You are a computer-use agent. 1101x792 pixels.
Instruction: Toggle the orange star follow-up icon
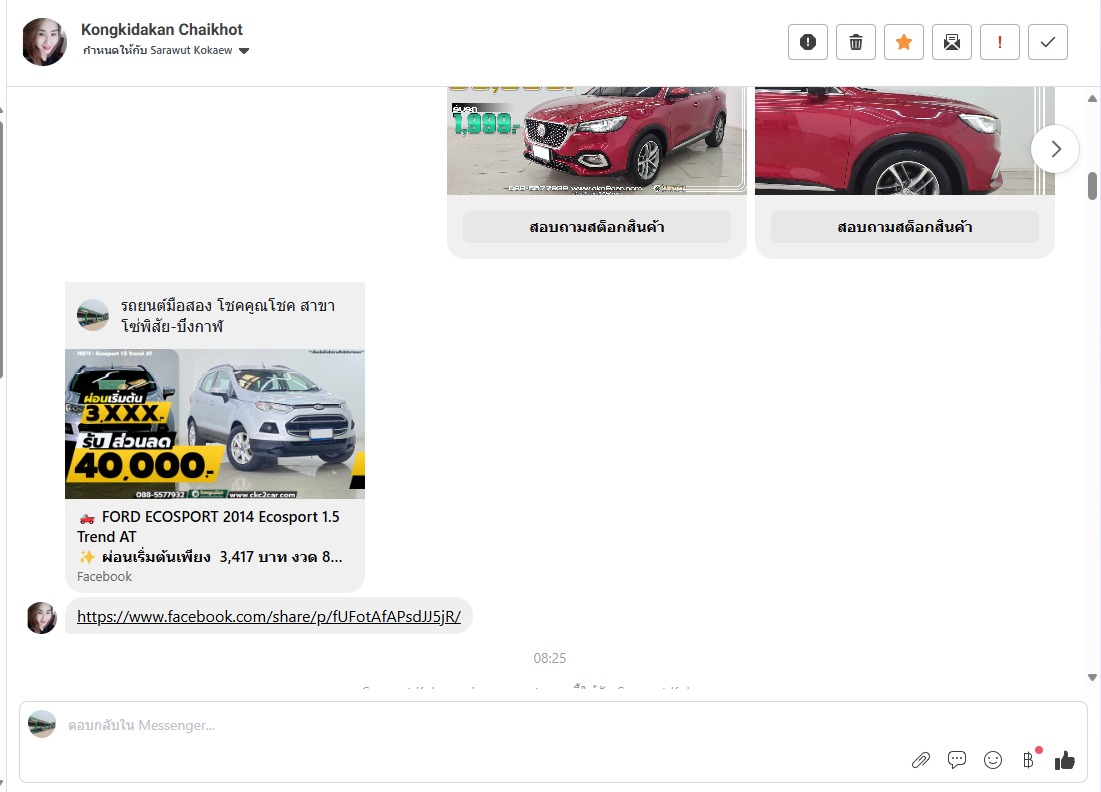pyautogui.click(x=904, y=42)
